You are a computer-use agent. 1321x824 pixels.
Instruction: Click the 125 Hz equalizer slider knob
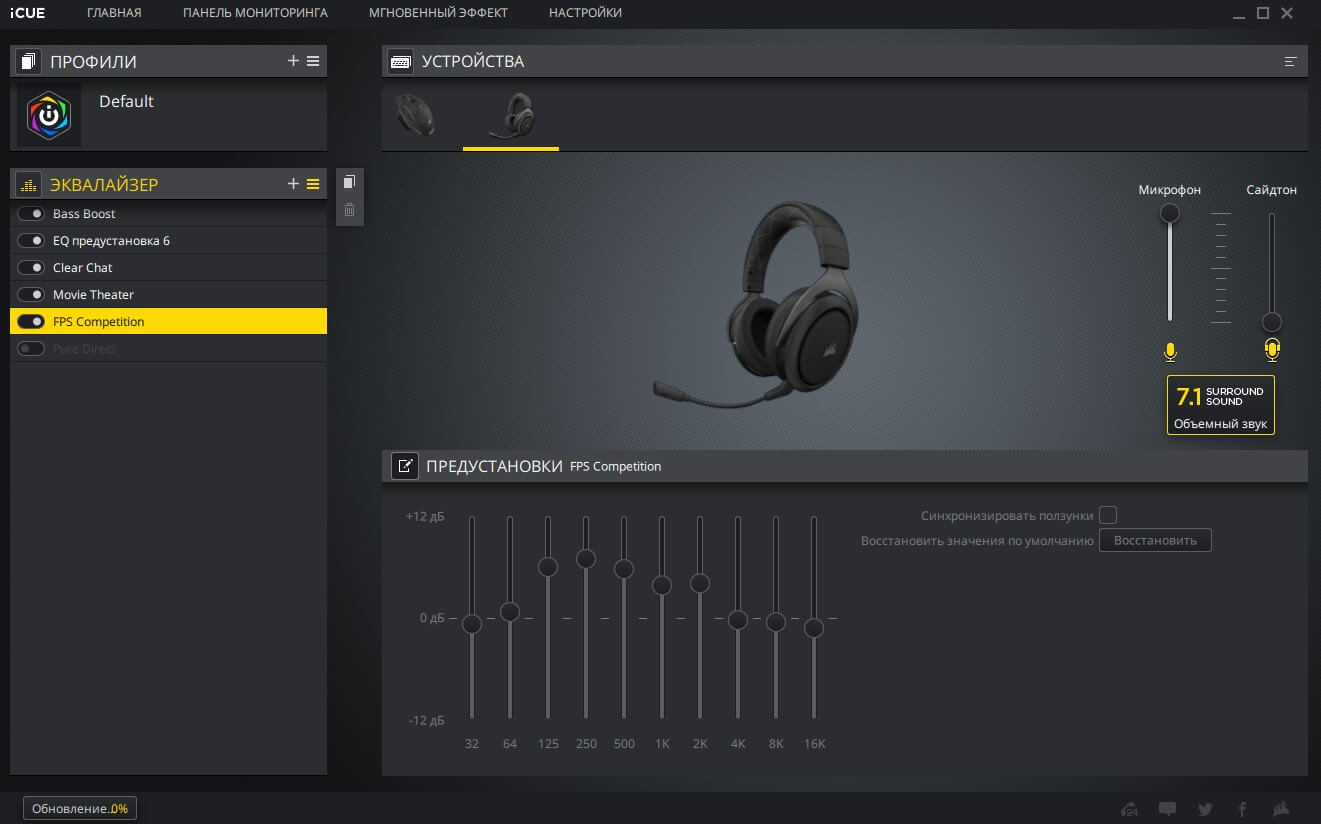(x=548, y=567)
